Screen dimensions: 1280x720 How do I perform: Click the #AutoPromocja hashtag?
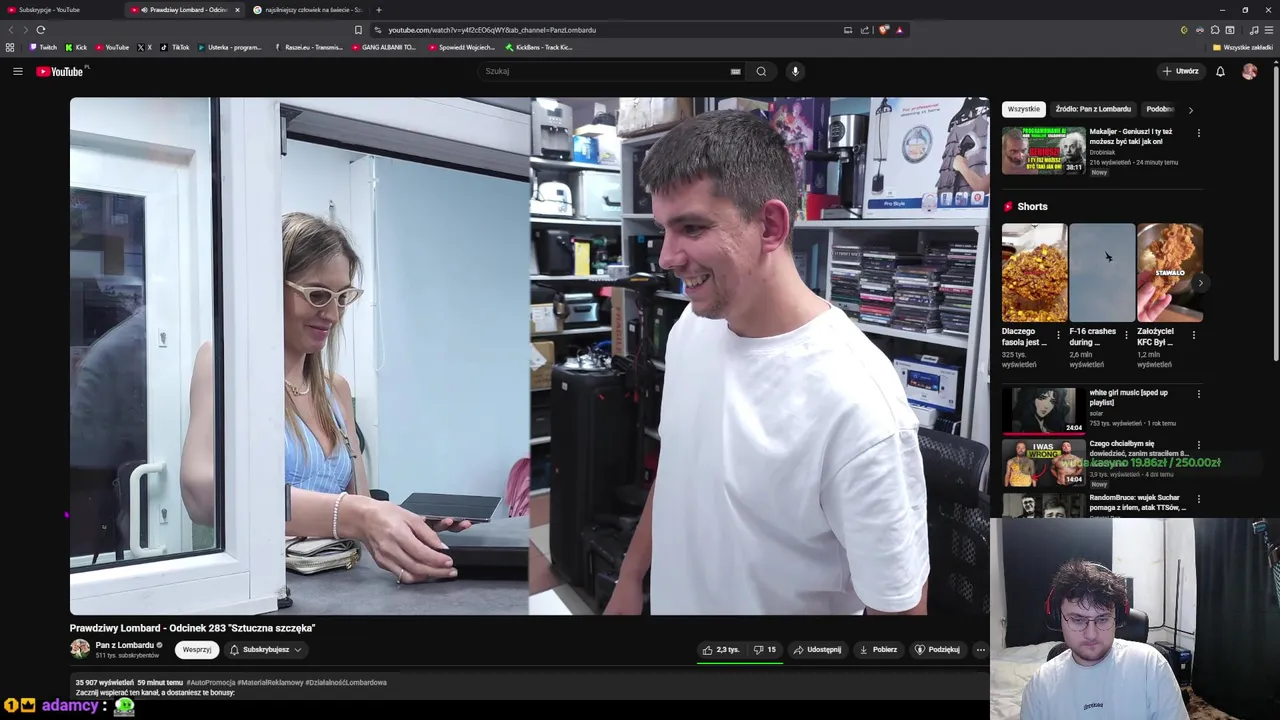click(210, 682)
